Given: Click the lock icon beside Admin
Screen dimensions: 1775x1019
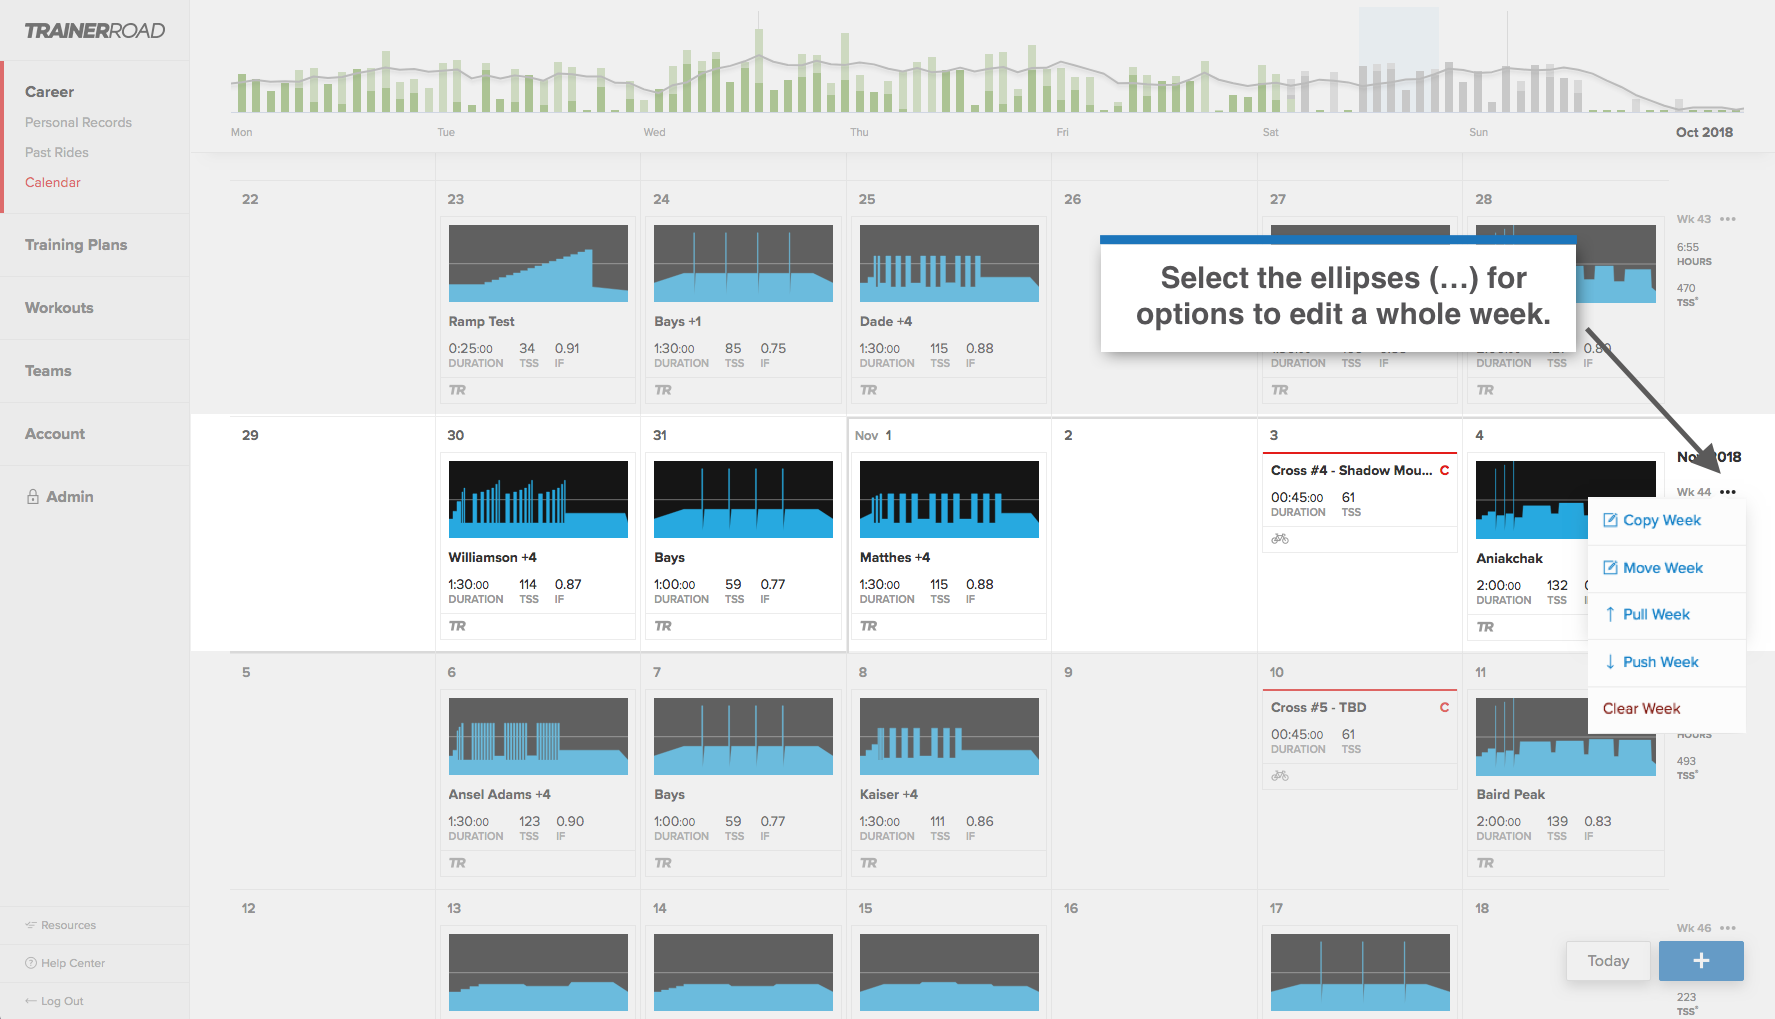Looking at the screenshot, I should (x=33, y=497).
